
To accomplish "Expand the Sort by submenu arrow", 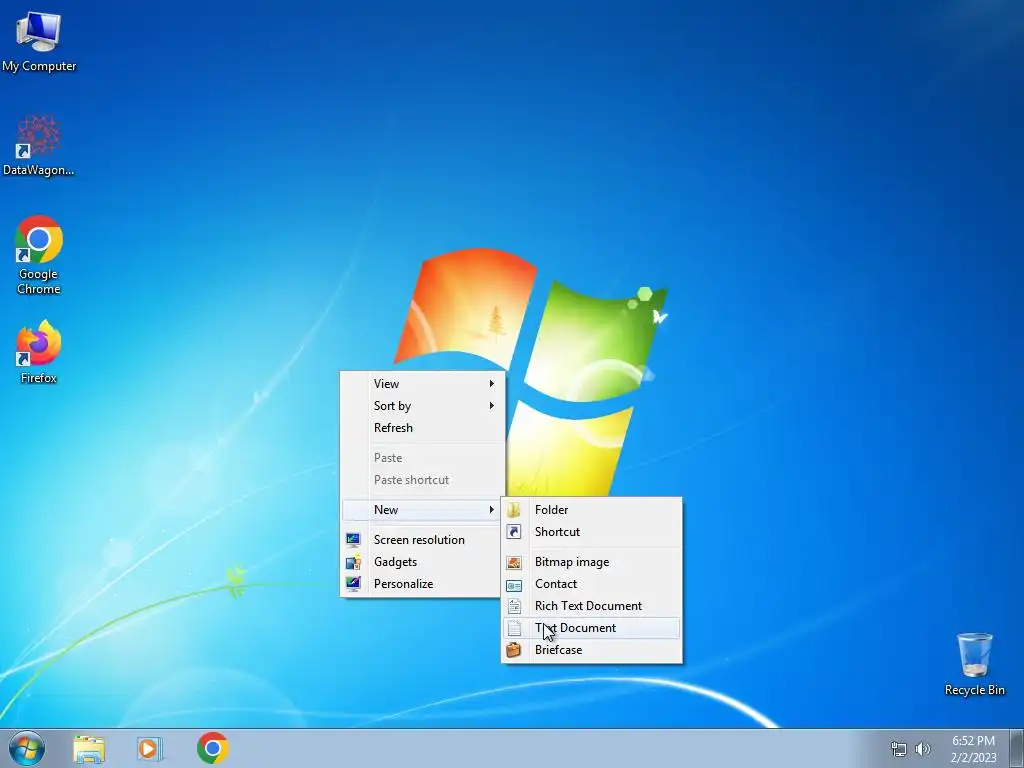I will [x=492, y=406].
